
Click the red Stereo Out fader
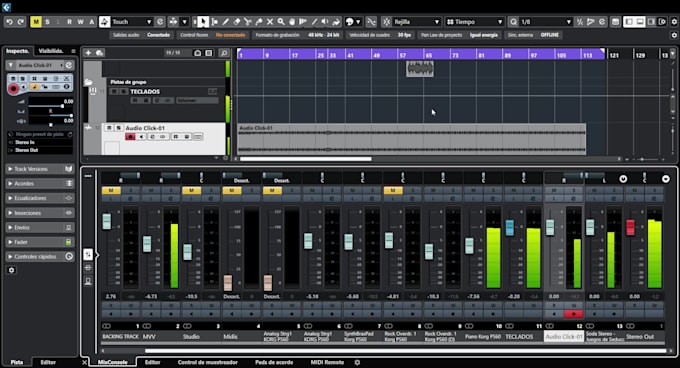pyautogui.click(x=631, y=227)
